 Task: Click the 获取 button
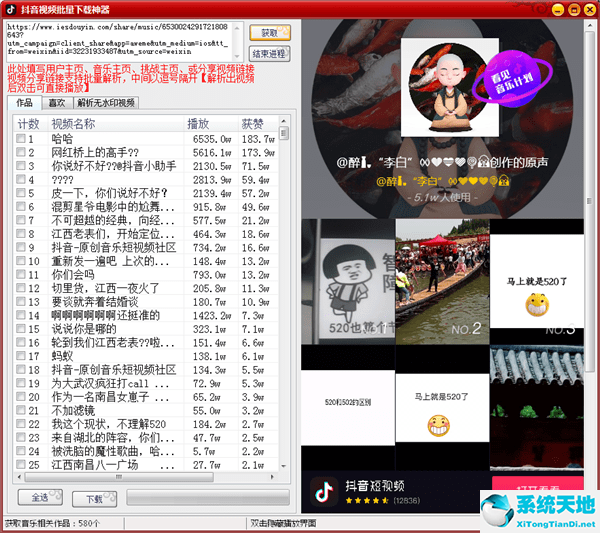point(270,33)
